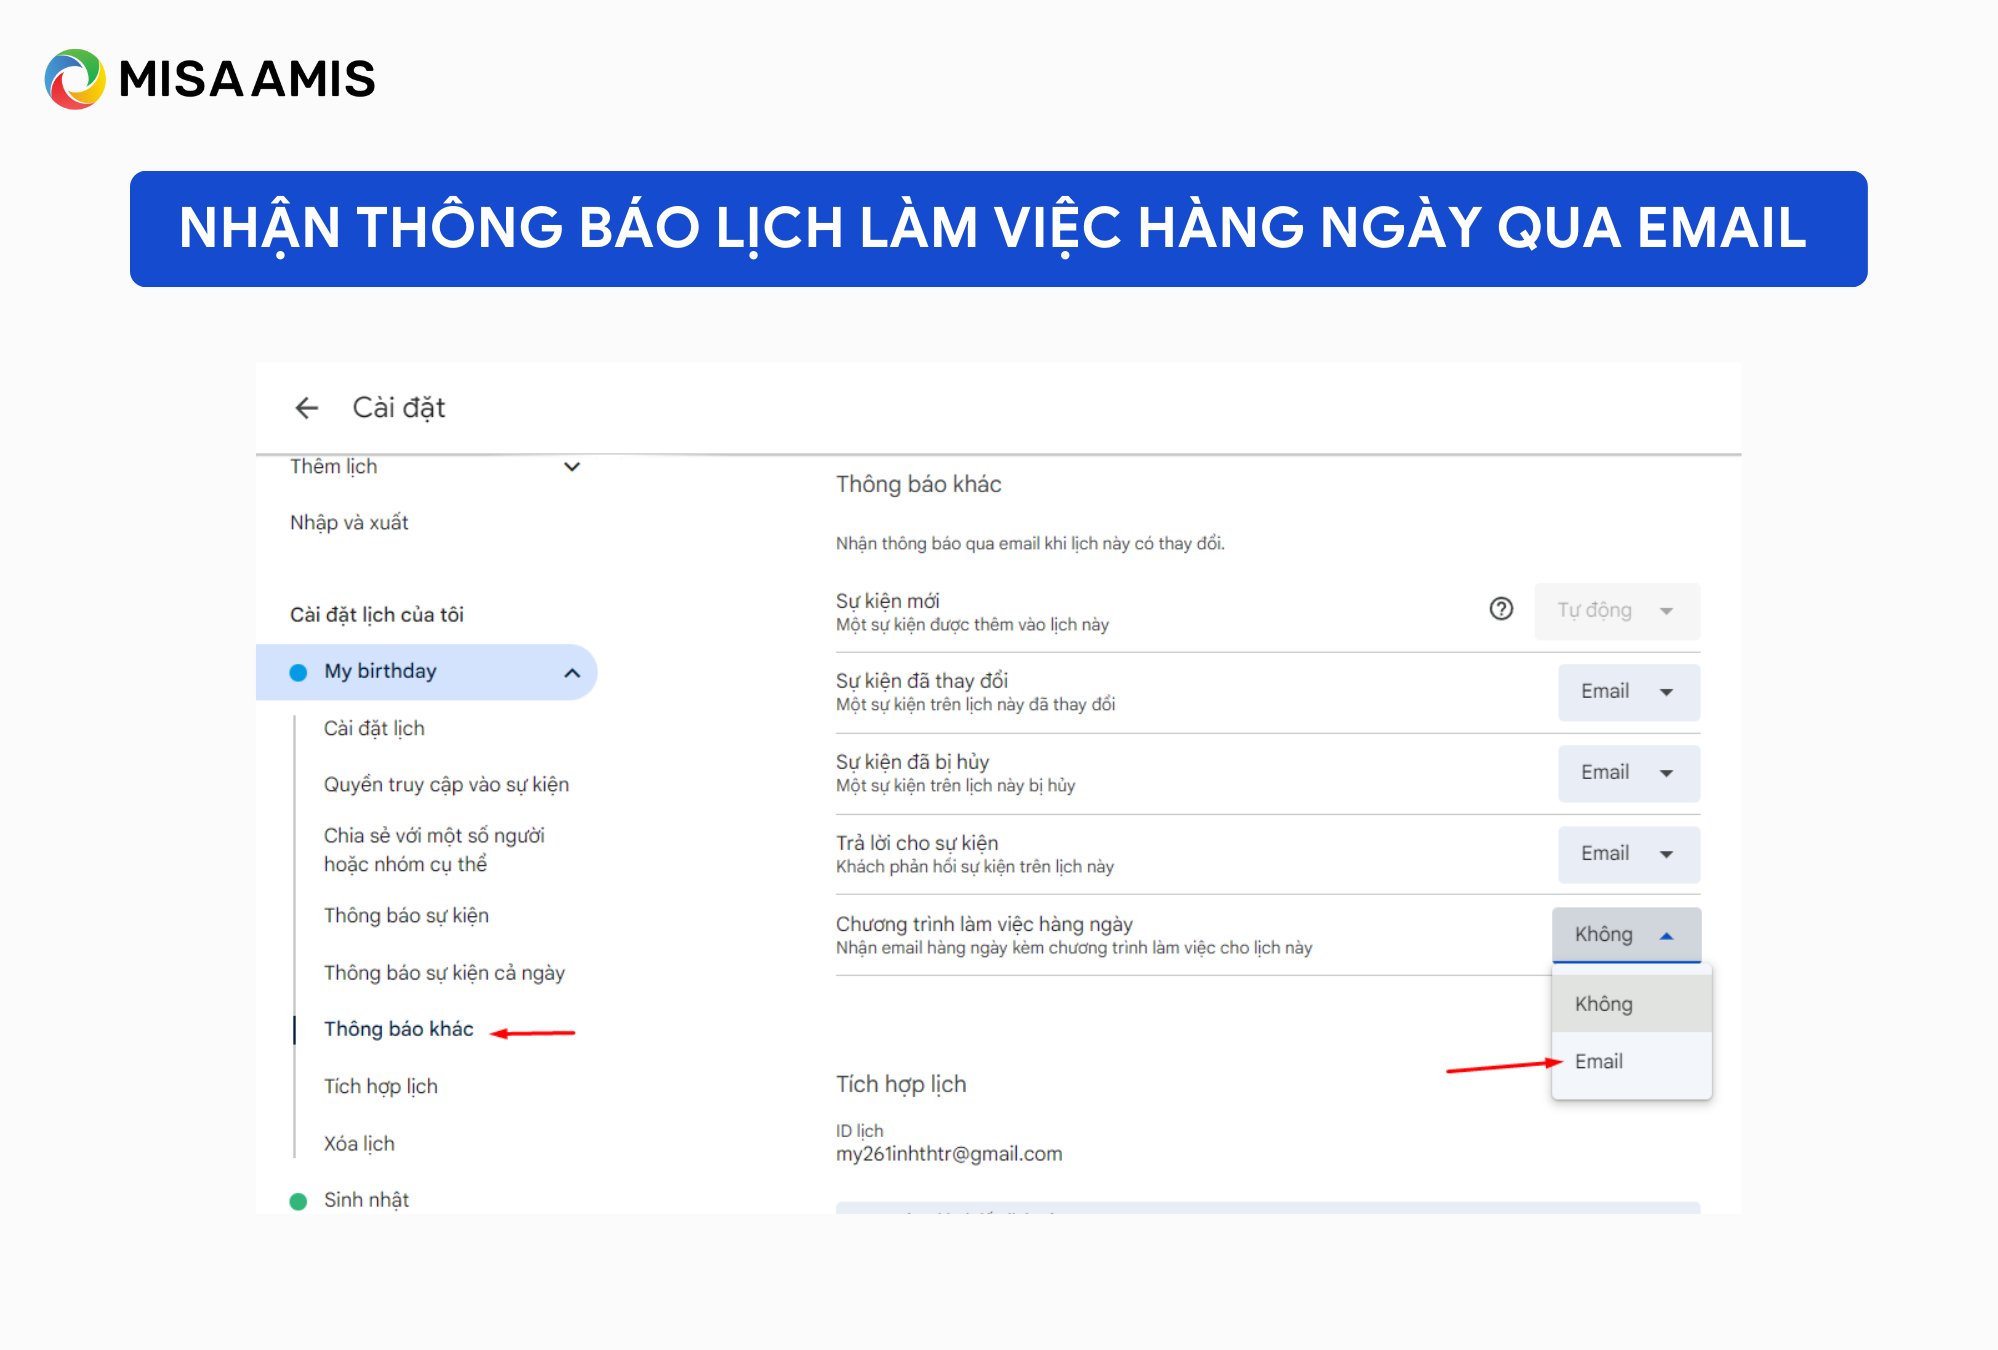
Task: Click Xóa lịch in sidebar
Action: pyautogui.click(x=359, y=1144)
